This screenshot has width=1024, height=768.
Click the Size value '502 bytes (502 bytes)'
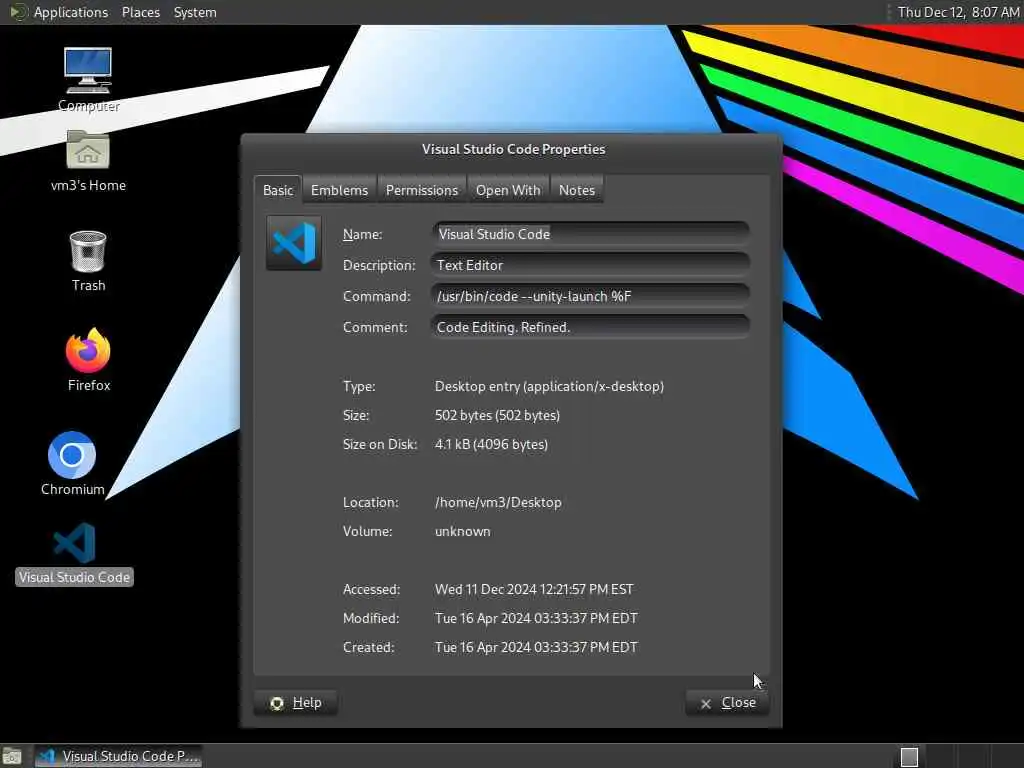point(497,415)
